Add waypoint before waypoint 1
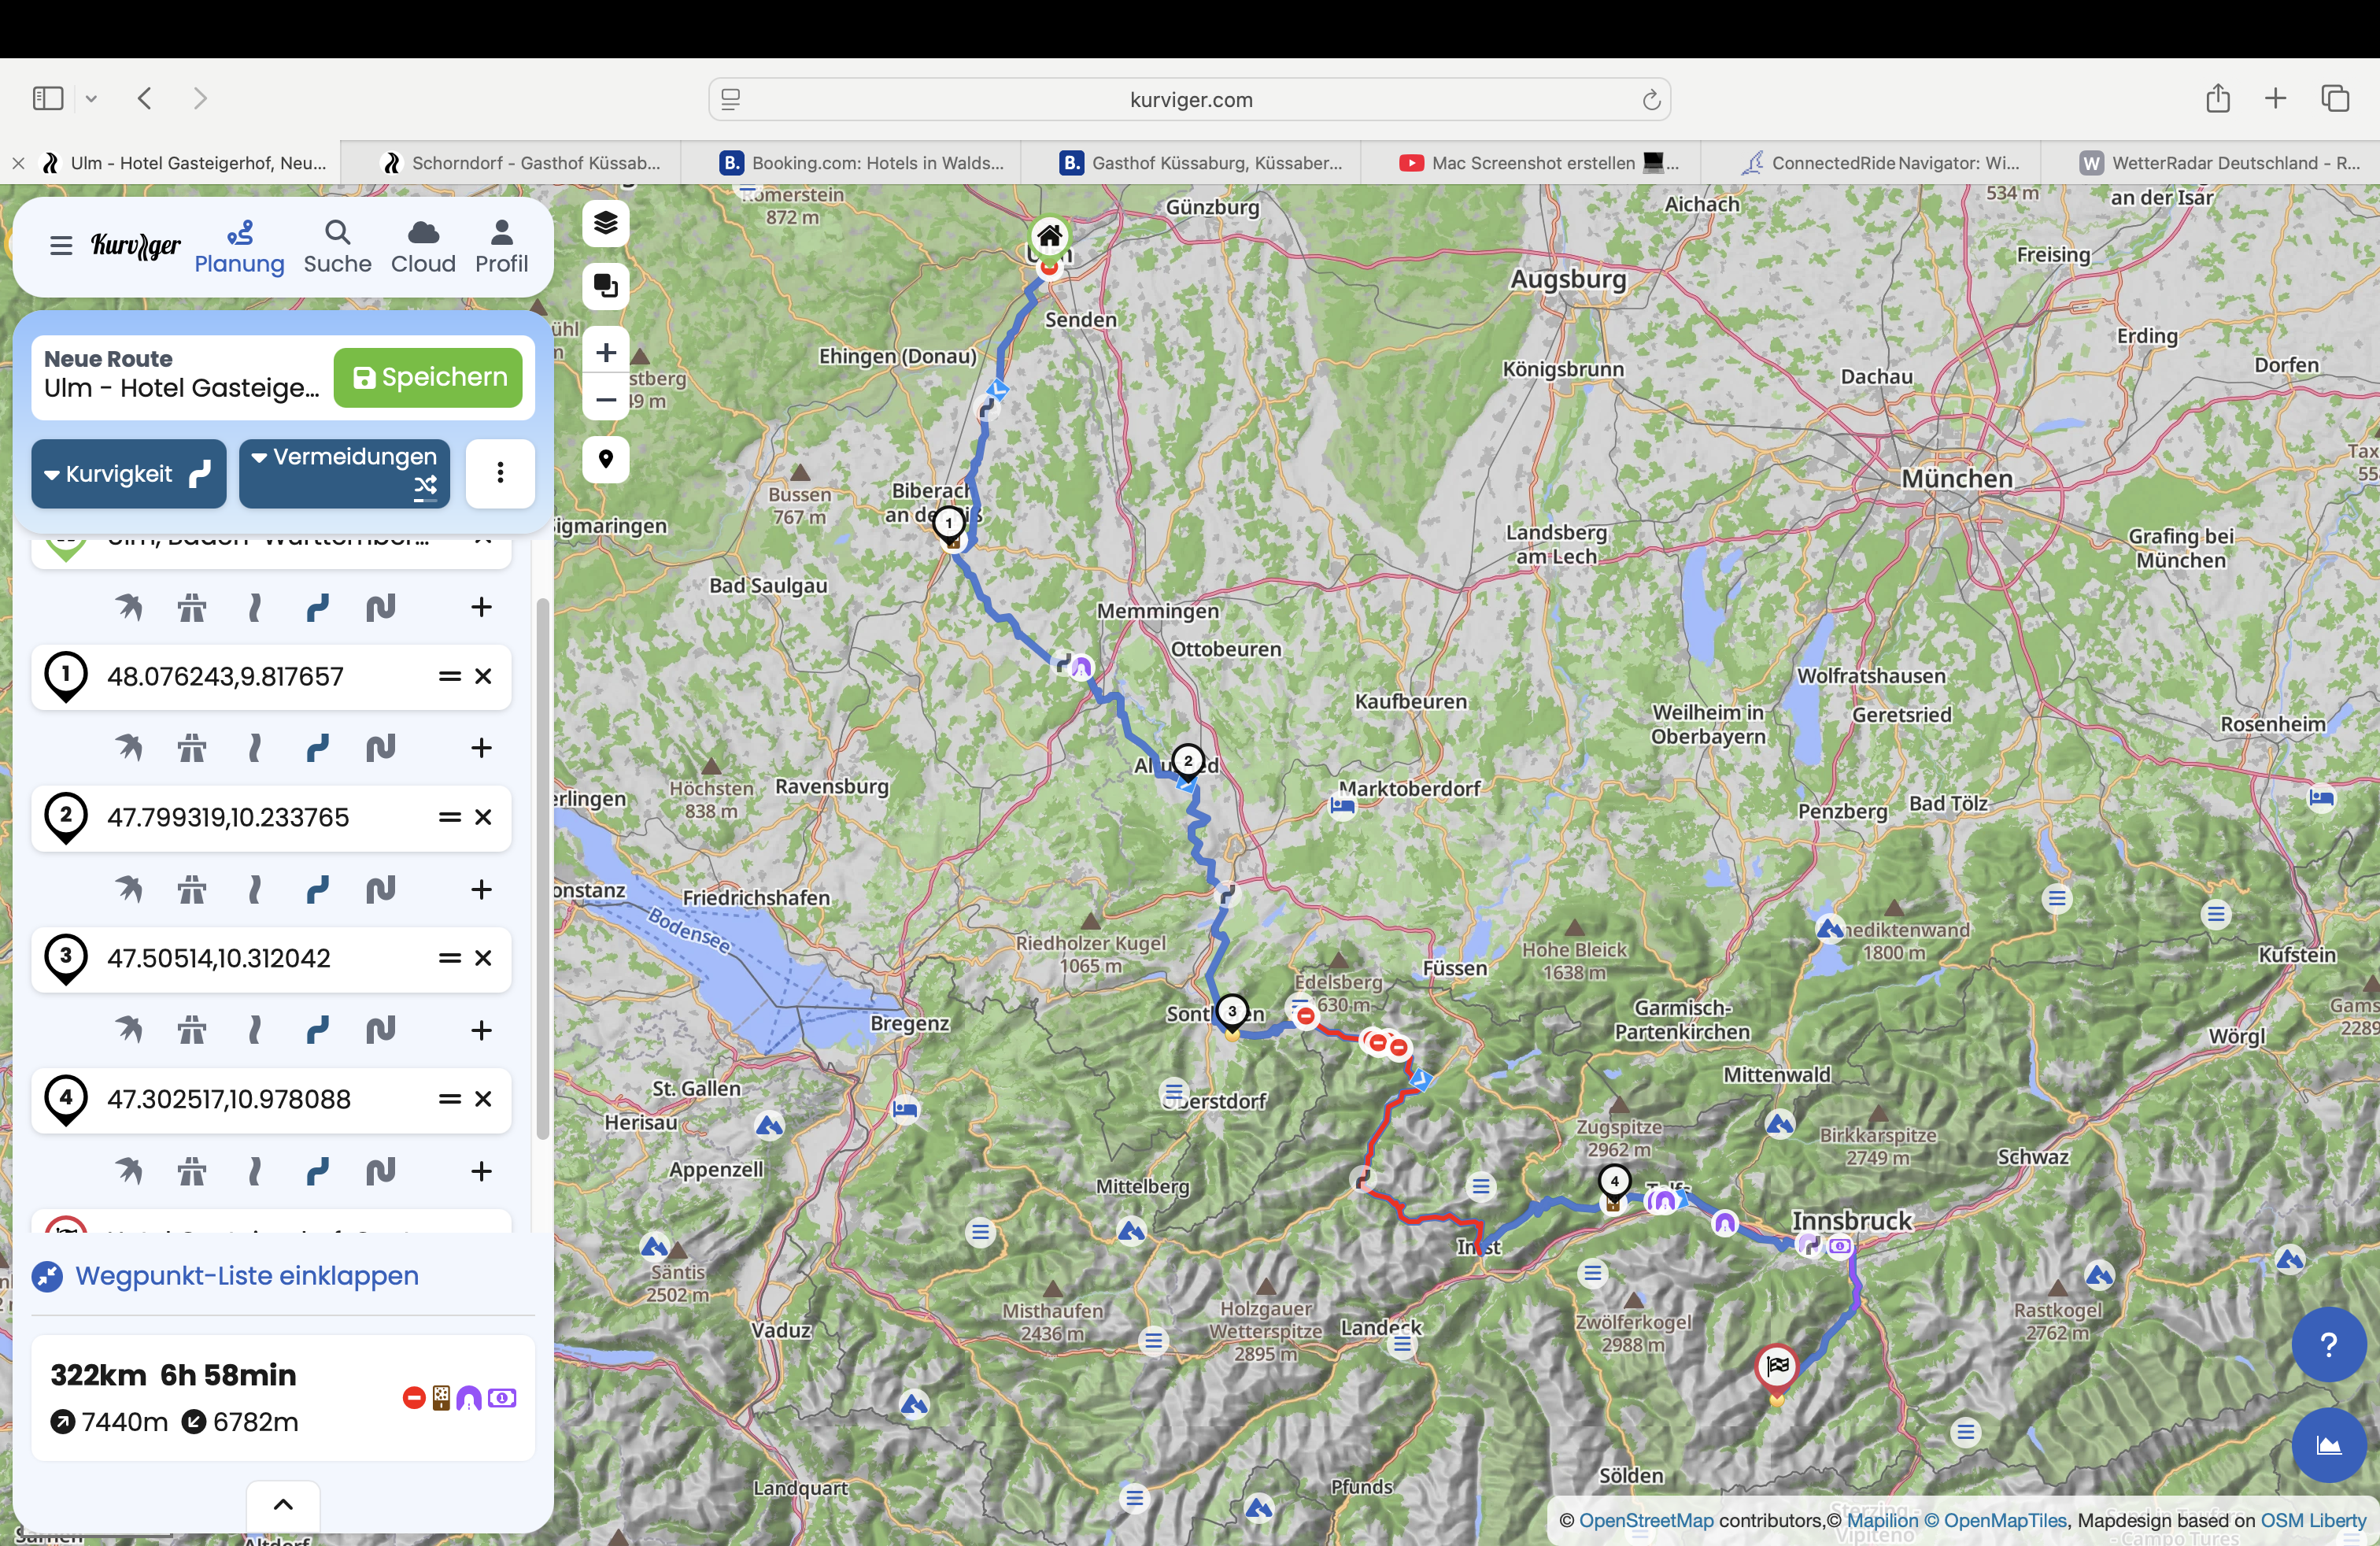The width and height of the screenshot is (2380, 1546). (481, 607)
